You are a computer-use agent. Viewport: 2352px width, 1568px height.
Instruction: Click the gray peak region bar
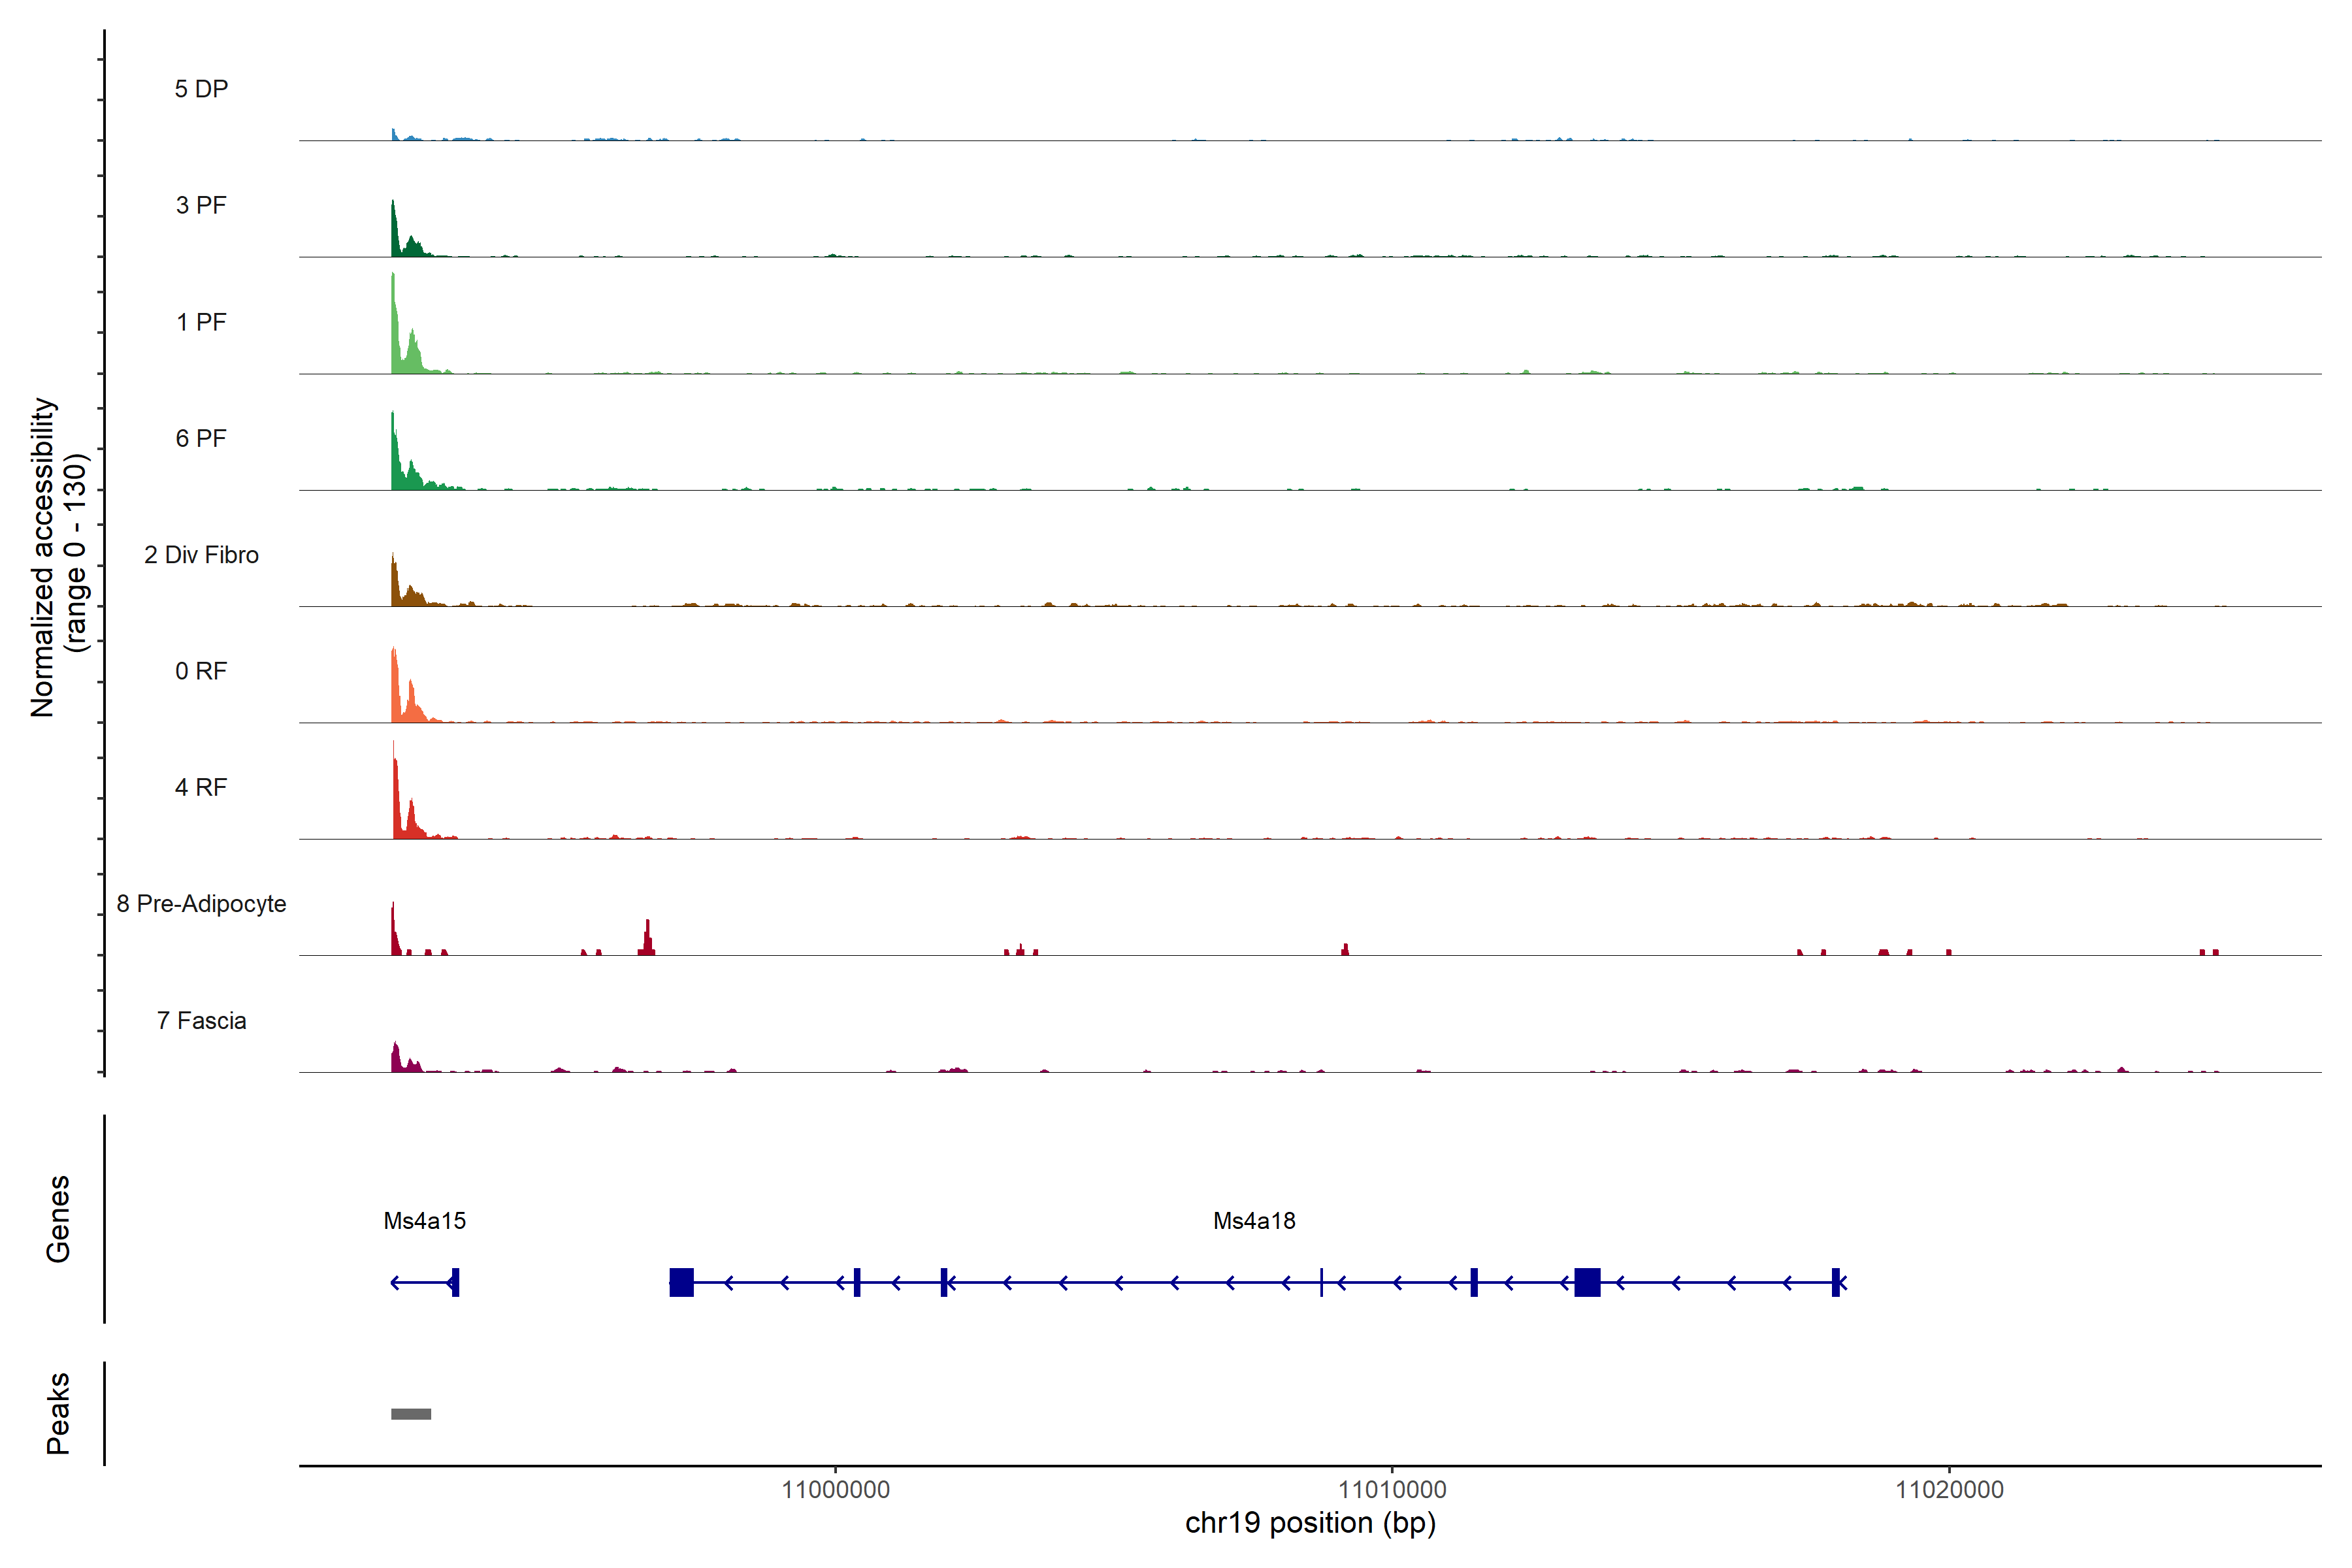tap(411, 1413)
